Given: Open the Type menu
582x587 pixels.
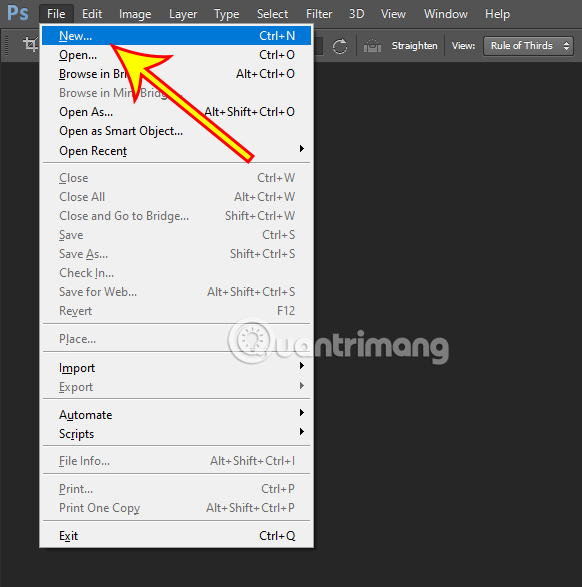Looking at the screenshot, I should tap(226, 14).
